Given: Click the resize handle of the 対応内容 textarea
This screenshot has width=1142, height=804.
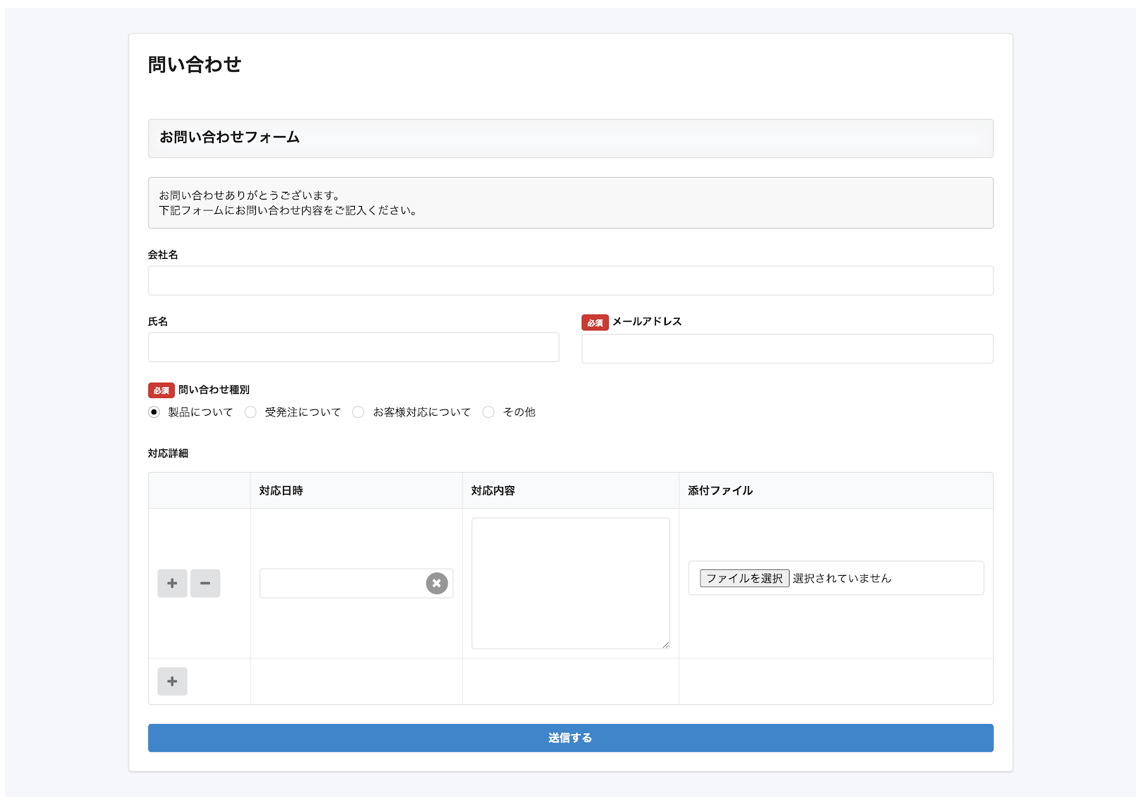Looking at the screenshot, I should coord(665,644).
